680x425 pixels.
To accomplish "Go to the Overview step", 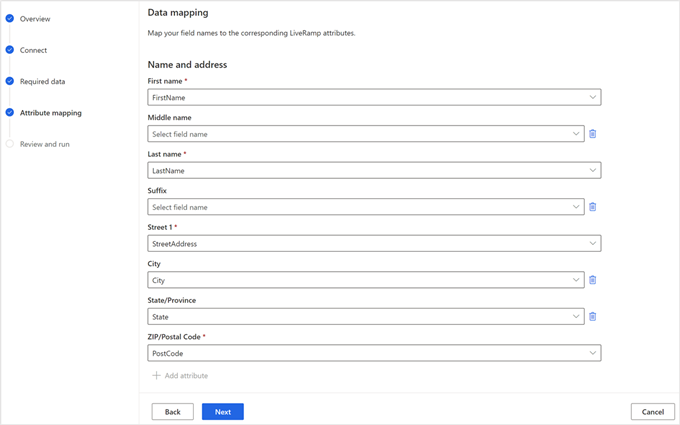I will tap(35, 19).
